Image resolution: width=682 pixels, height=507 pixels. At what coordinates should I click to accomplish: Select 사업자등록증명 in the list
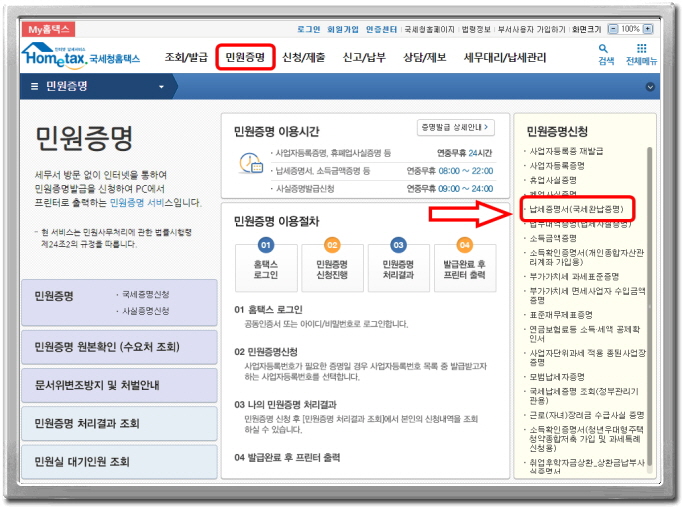click(x=557, y=166)
